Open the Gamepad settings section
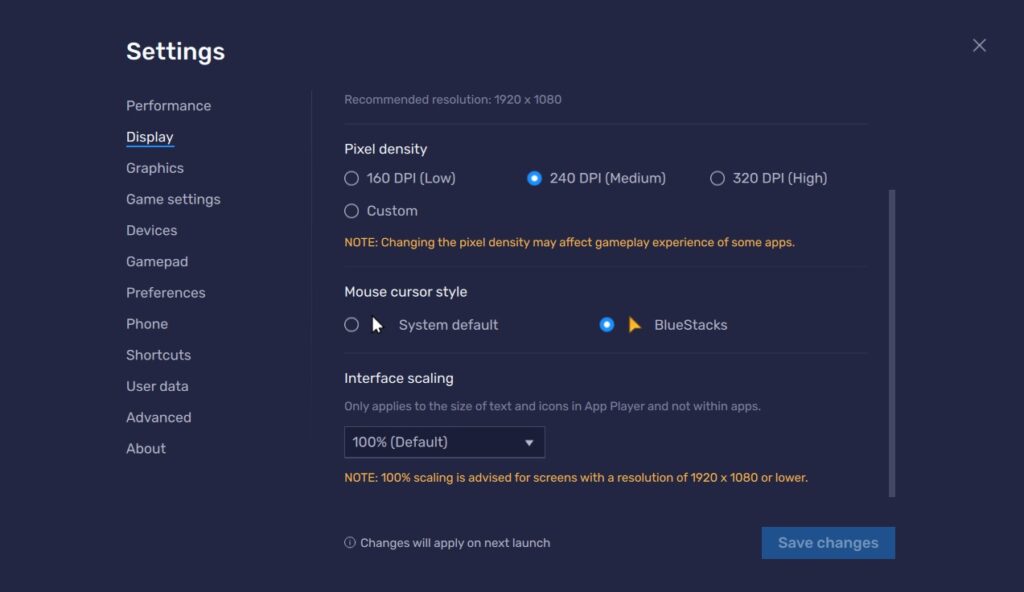Image resolution: width=1024 pixels, height=592 pixels. click(x=157, y=261)
